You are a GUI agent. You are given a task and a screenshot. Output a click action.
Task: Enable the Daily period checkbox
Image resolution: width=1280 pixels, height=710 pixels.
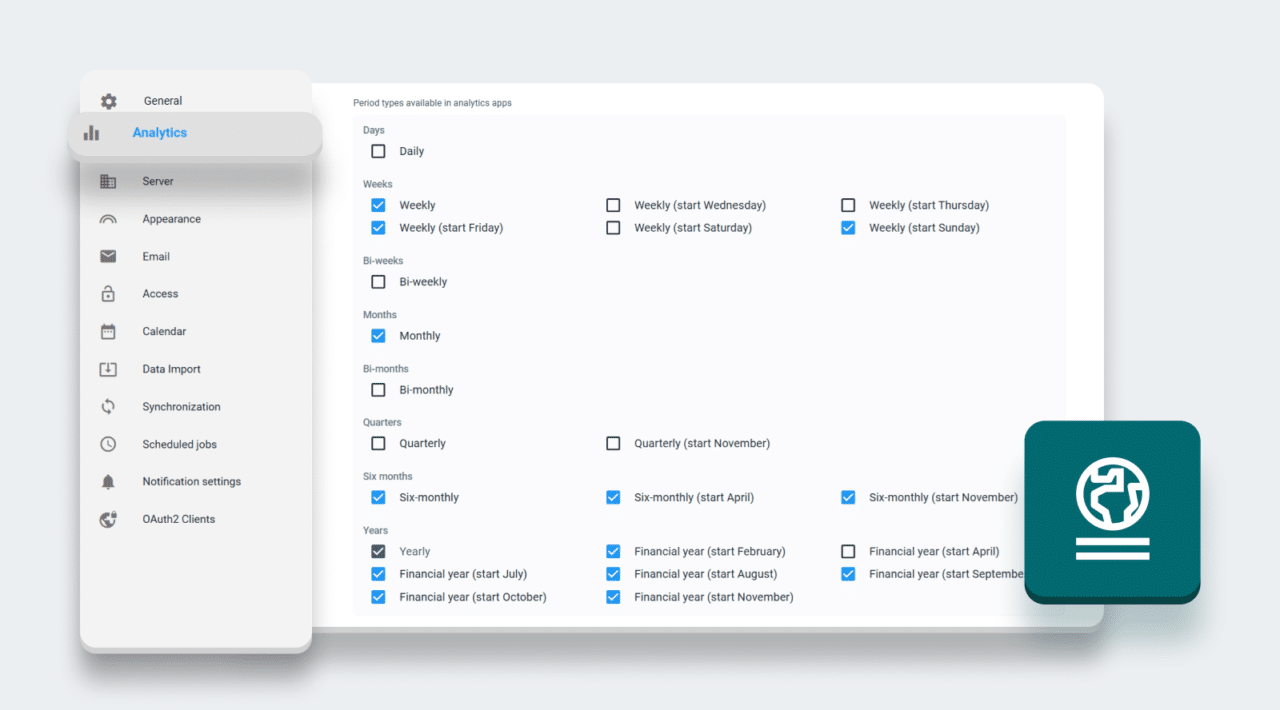[x=378, y=152]
